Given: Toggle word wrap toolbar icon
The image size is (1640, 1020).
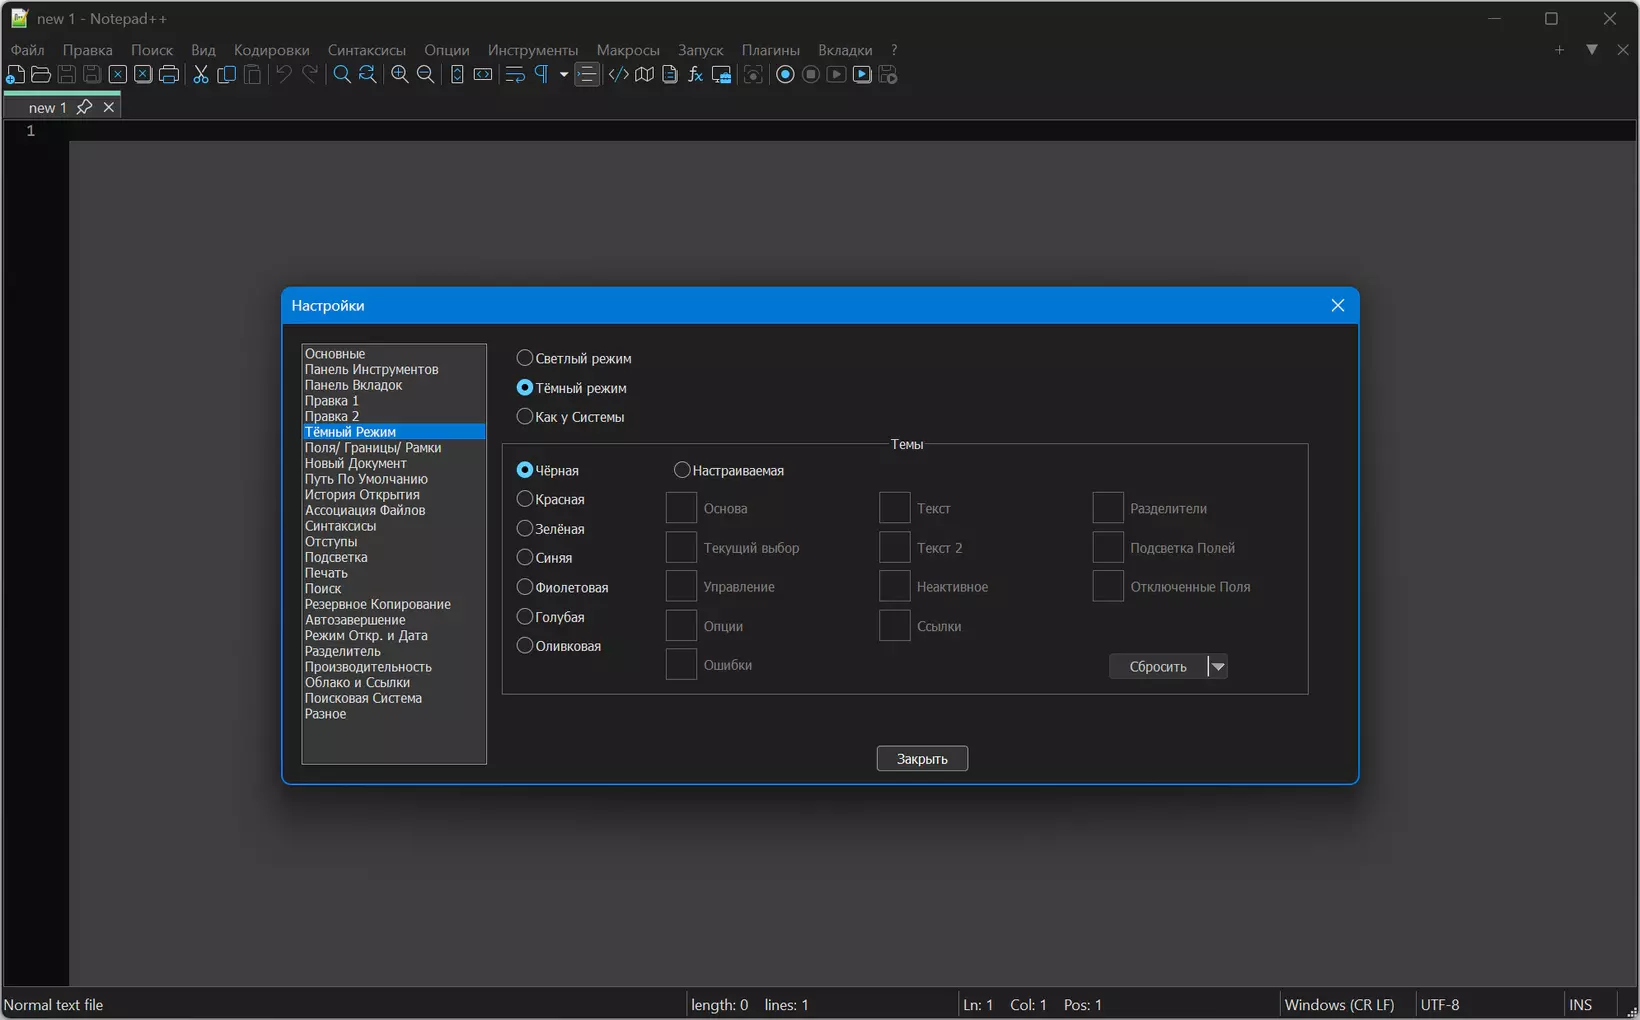Looking at the screenshot, I should (x=515, y=75).
